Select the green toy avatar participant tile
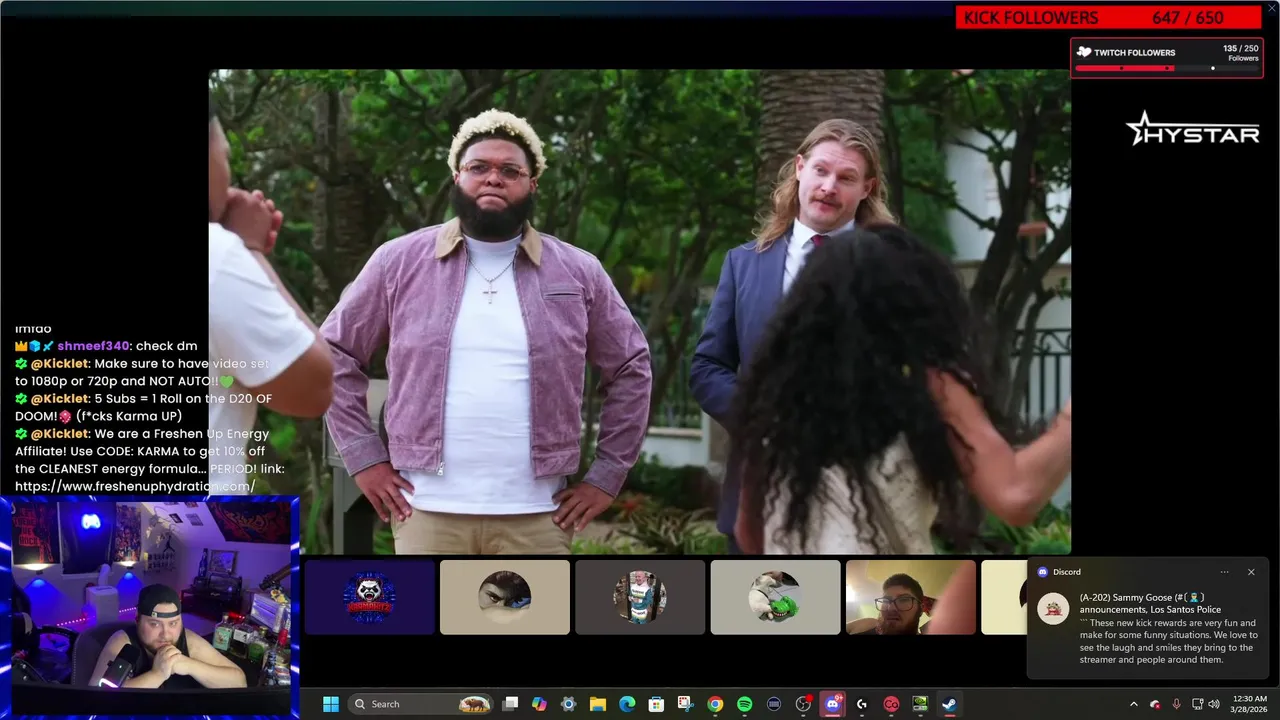This screenshot has height=720, width=1280. pos(775,597)
